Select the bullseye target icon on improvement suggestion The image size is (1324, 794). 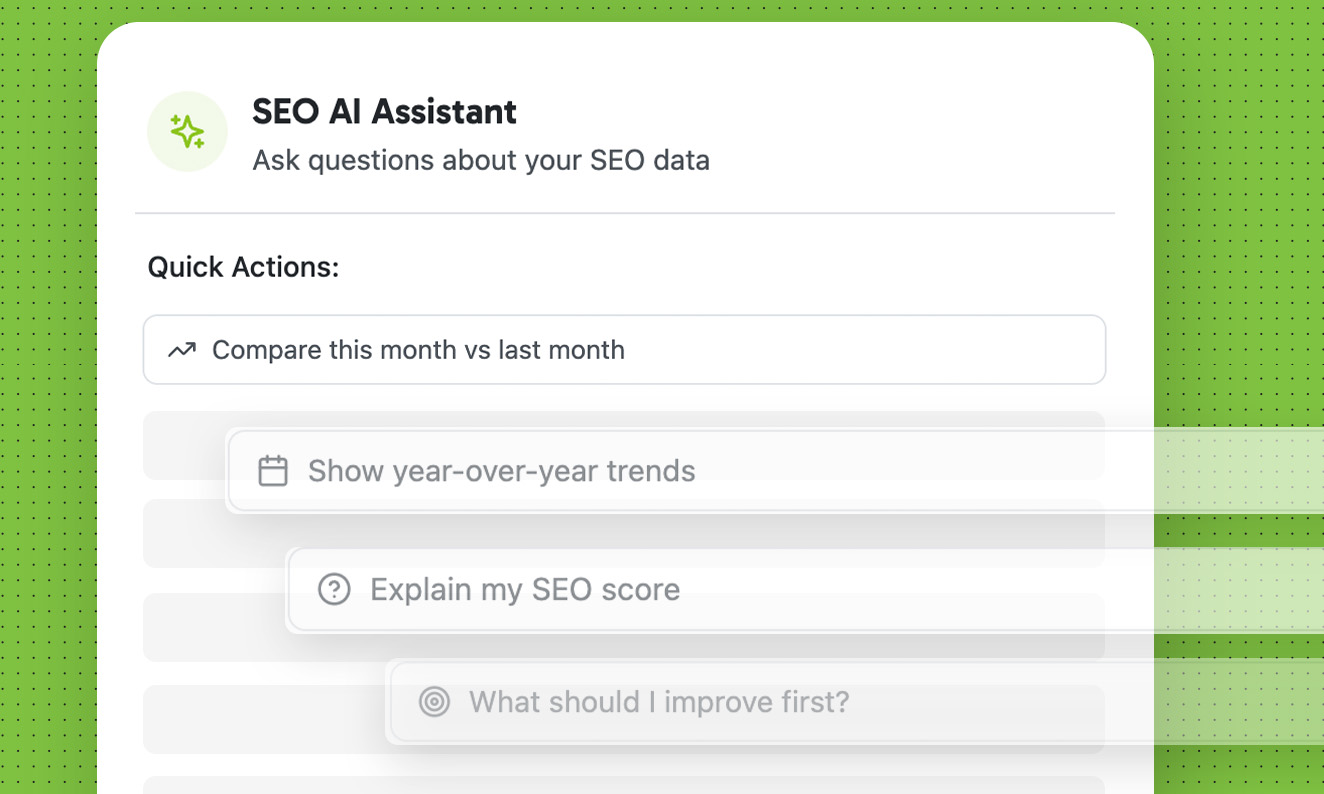434,702
